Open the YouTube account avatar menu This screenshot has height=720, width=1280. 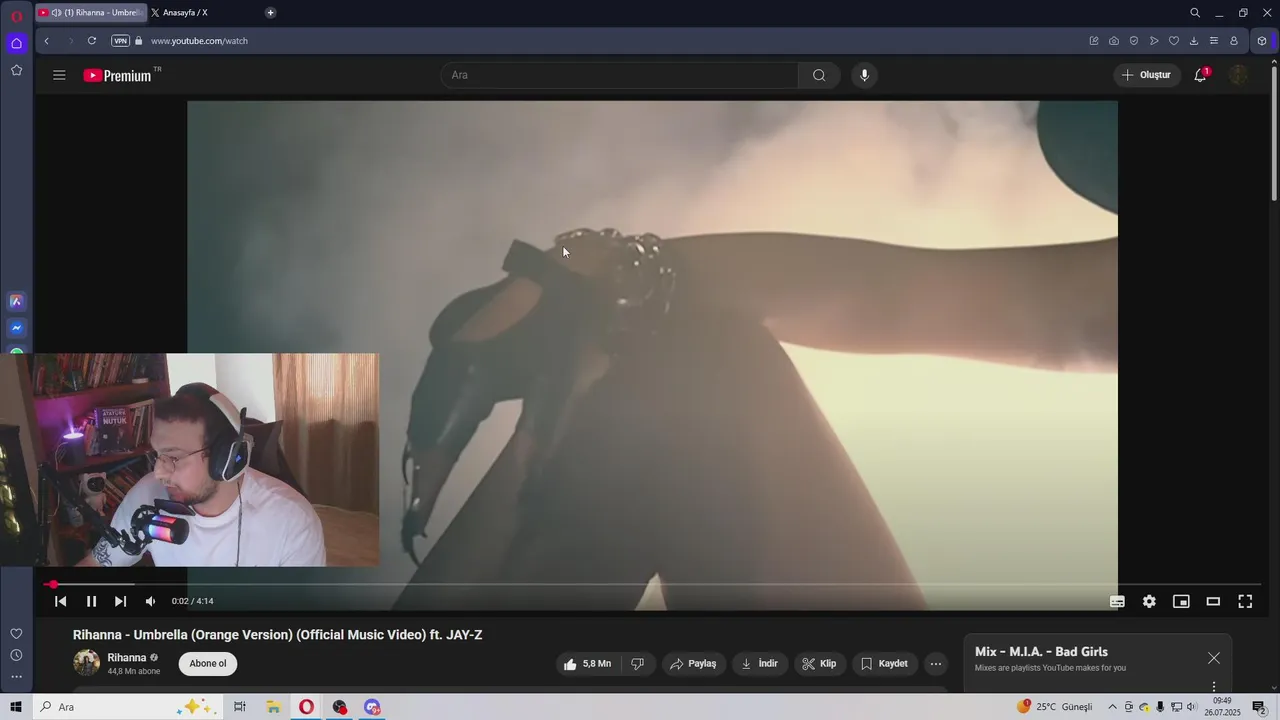pos(1238,75)
